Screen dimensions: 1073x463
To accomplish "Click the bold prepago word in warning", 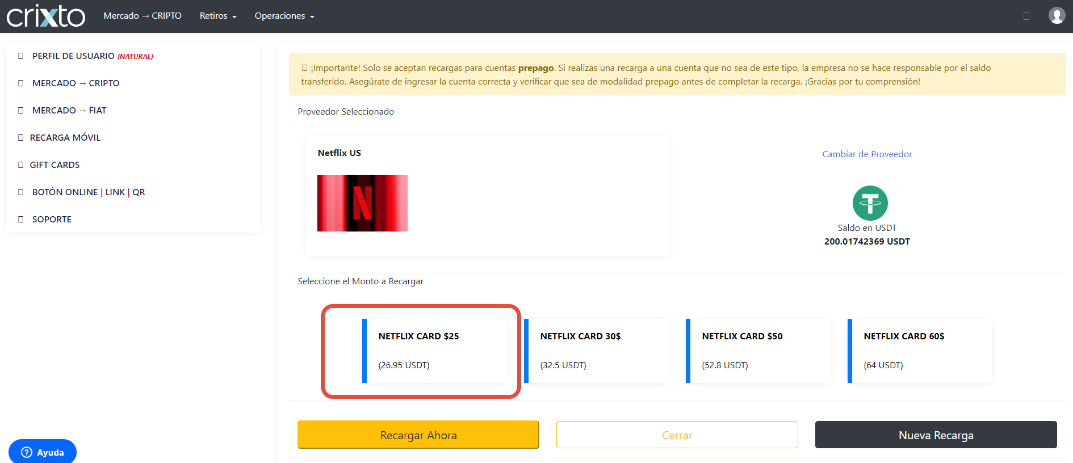I will click(534, 68).
